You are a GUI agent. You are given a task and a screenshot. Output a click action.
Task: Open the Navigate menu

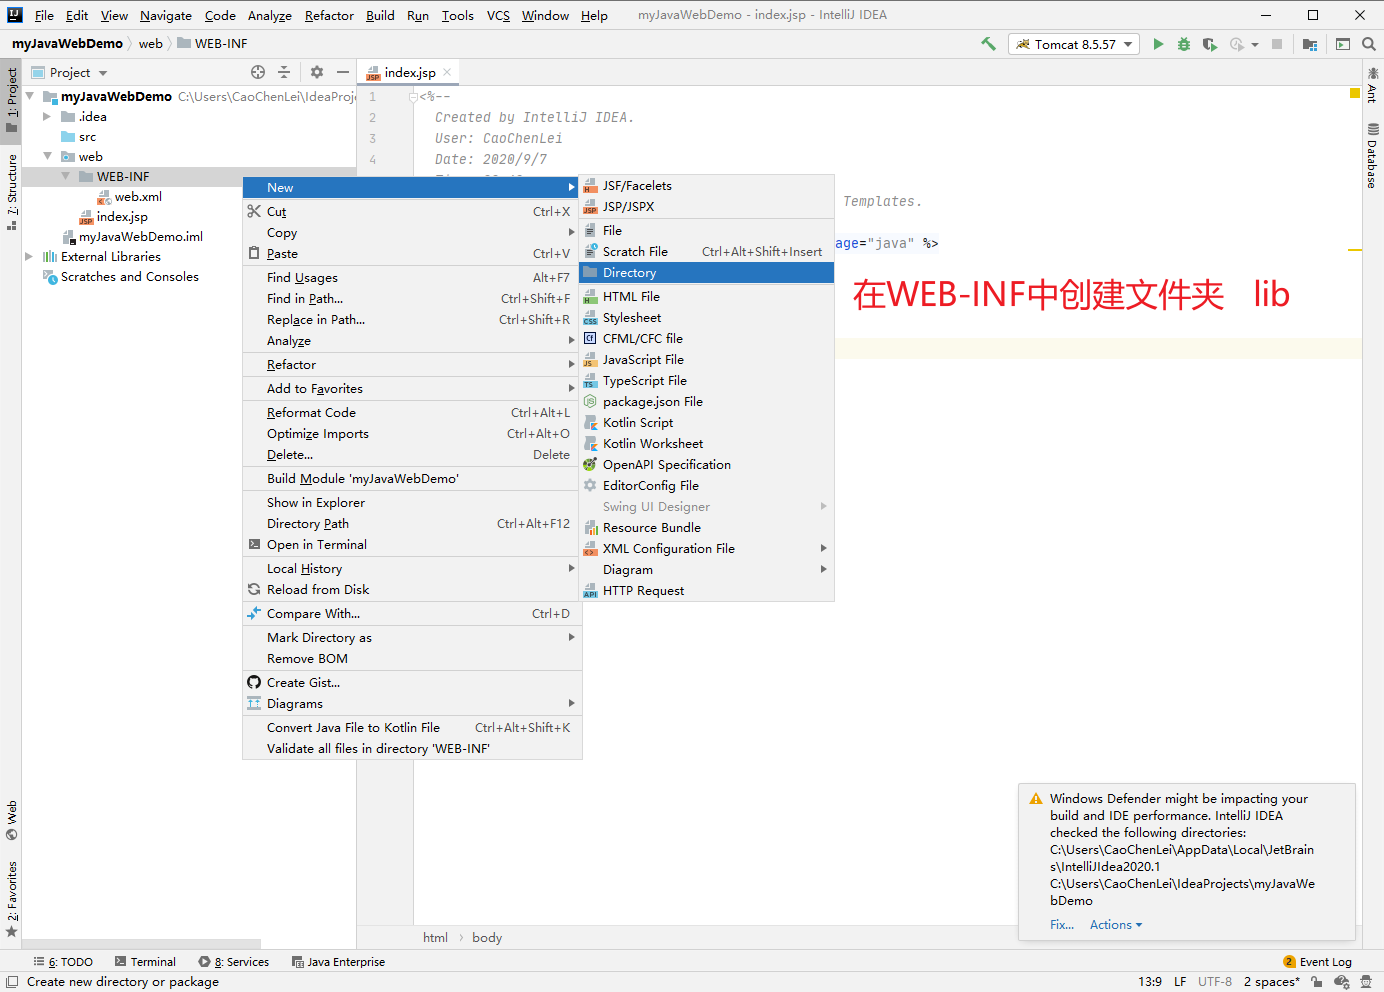(x=166, y=15)
